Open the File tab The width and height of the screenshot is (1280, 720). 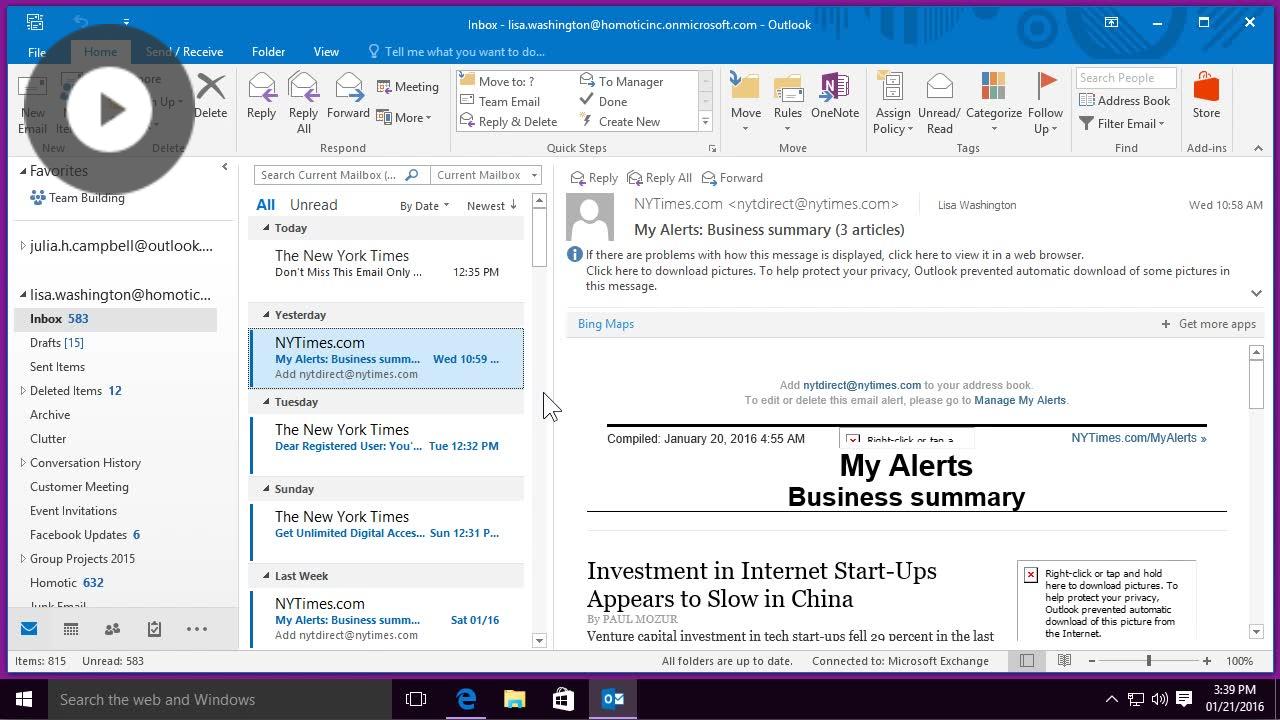click(x=37, y=52)
